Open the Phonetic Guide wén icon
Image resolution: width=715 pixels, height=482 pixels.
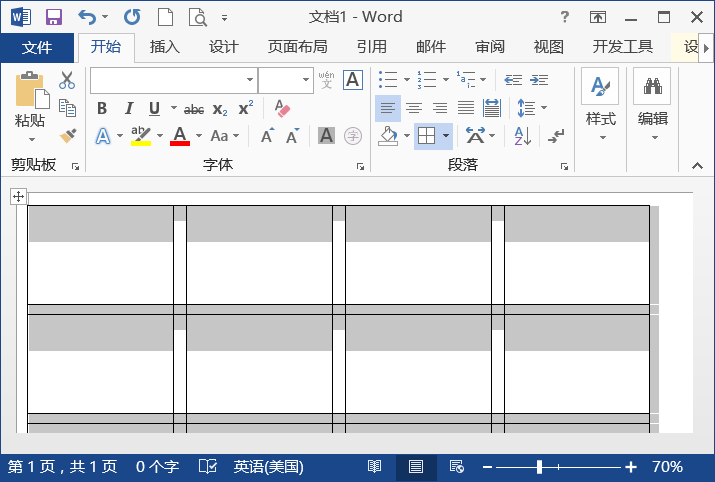[x=326, y=80]
